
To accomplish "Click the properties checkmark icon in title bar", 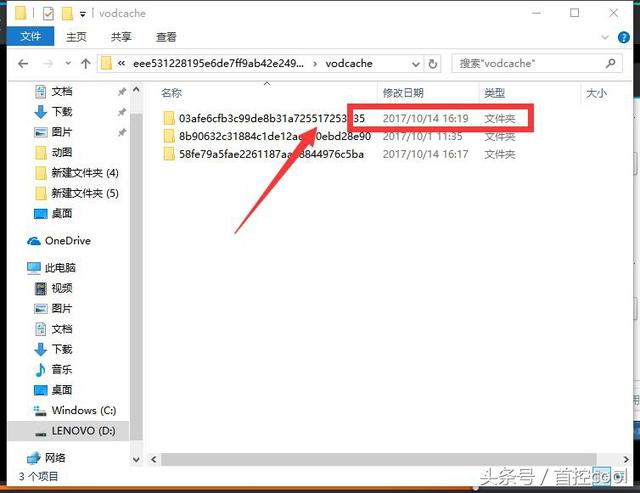I will coord(49,13).
